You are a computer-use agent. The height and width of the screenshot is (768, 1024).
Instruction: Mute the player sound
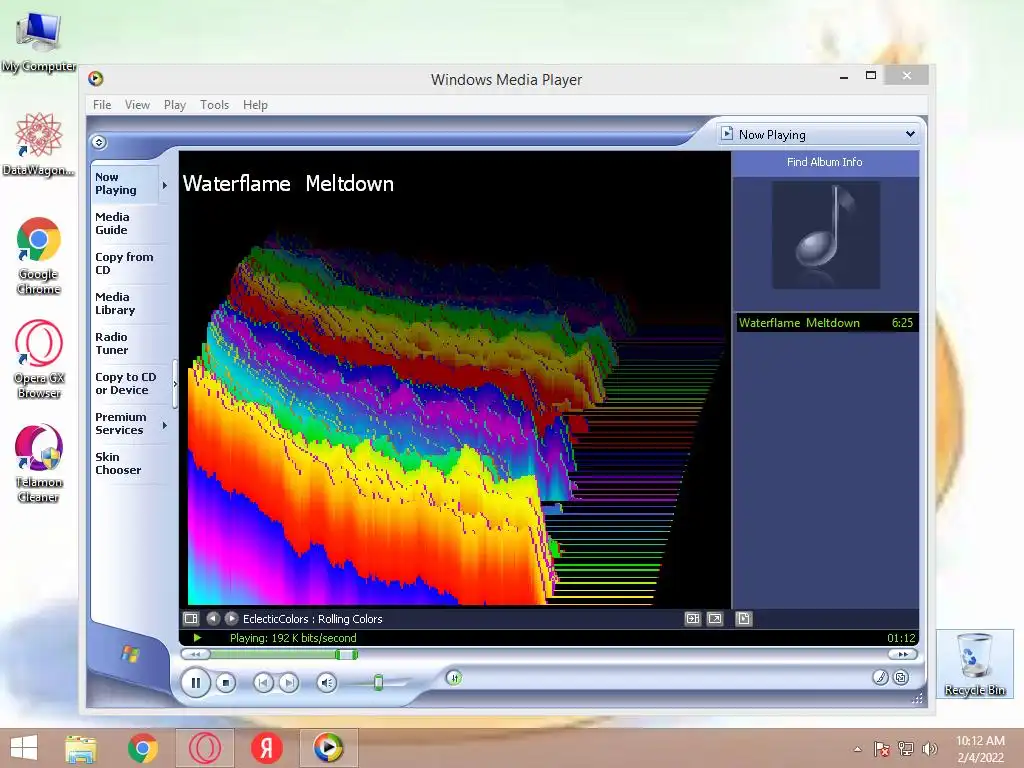[x=327, y=683]
